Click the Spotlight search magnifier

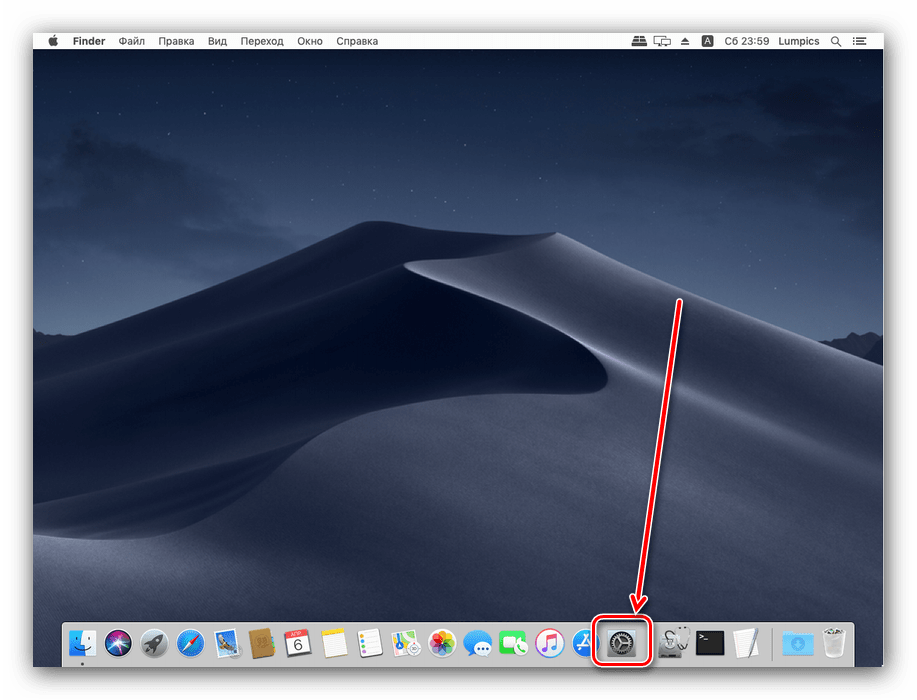tap(836, 41)
